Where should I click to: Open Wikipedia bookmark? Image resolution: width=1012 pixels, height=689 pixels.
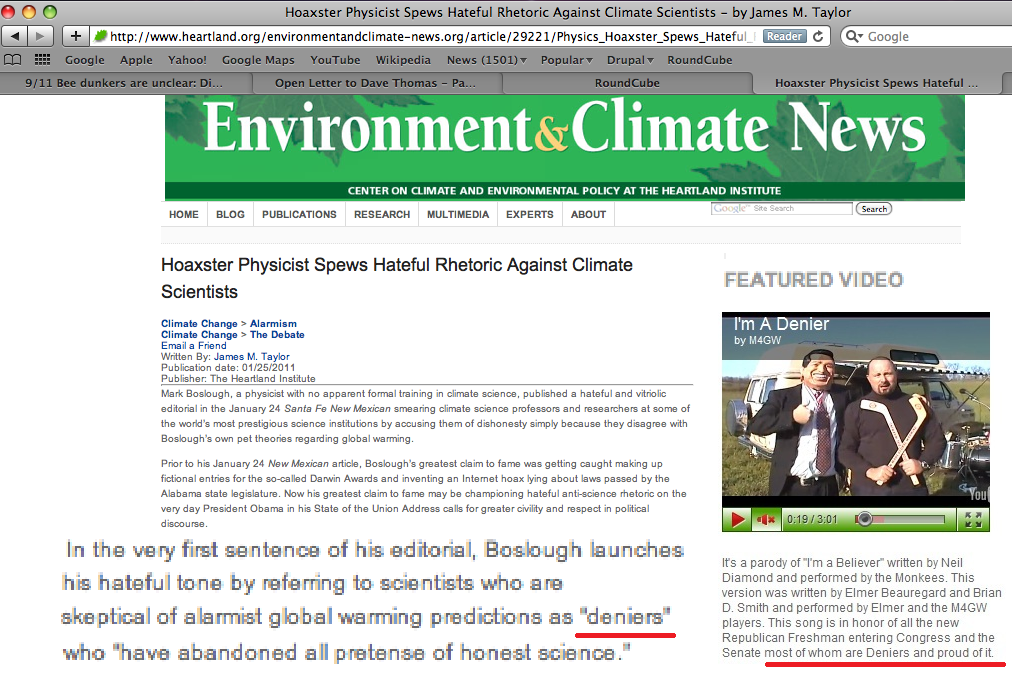pyautogui.click(x=403, y=60)
